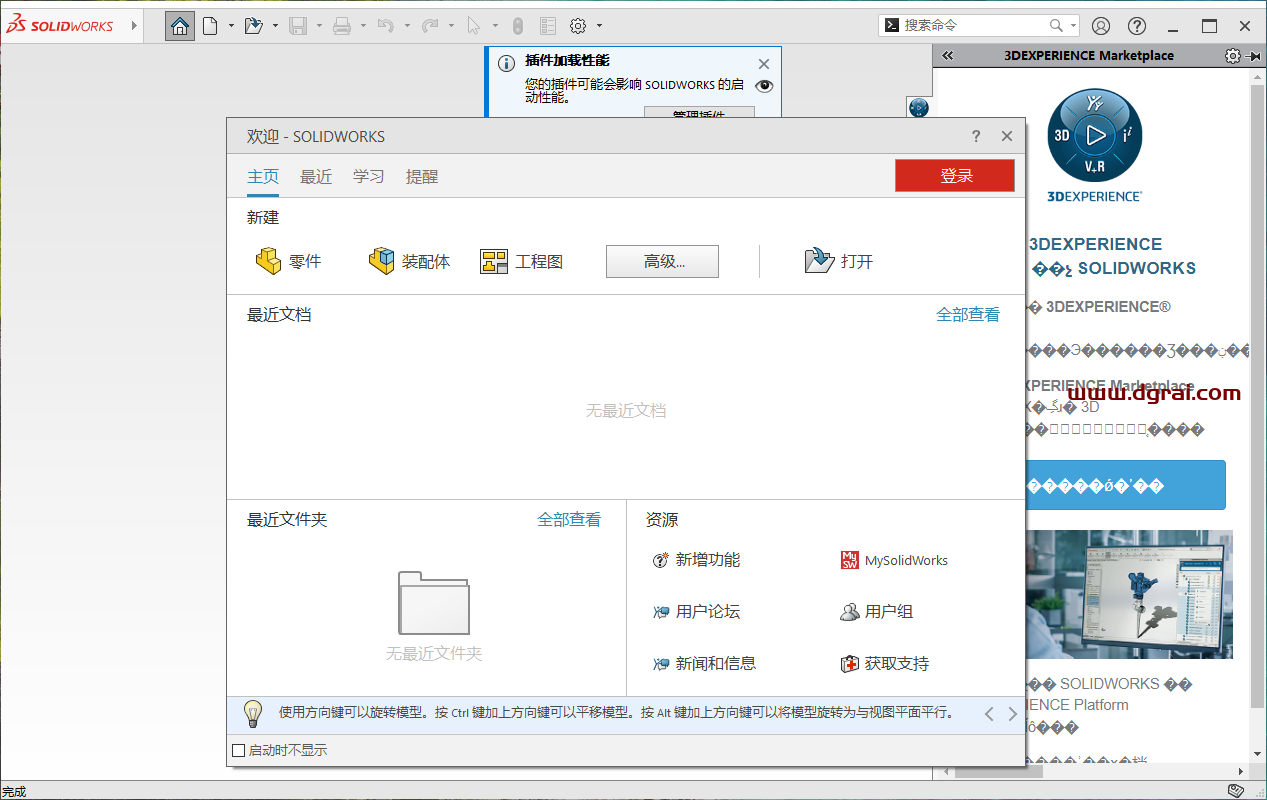Open the MySolidWorks resource link
The height and width of the screenshot is (800, 1267).
coord(895,560)
